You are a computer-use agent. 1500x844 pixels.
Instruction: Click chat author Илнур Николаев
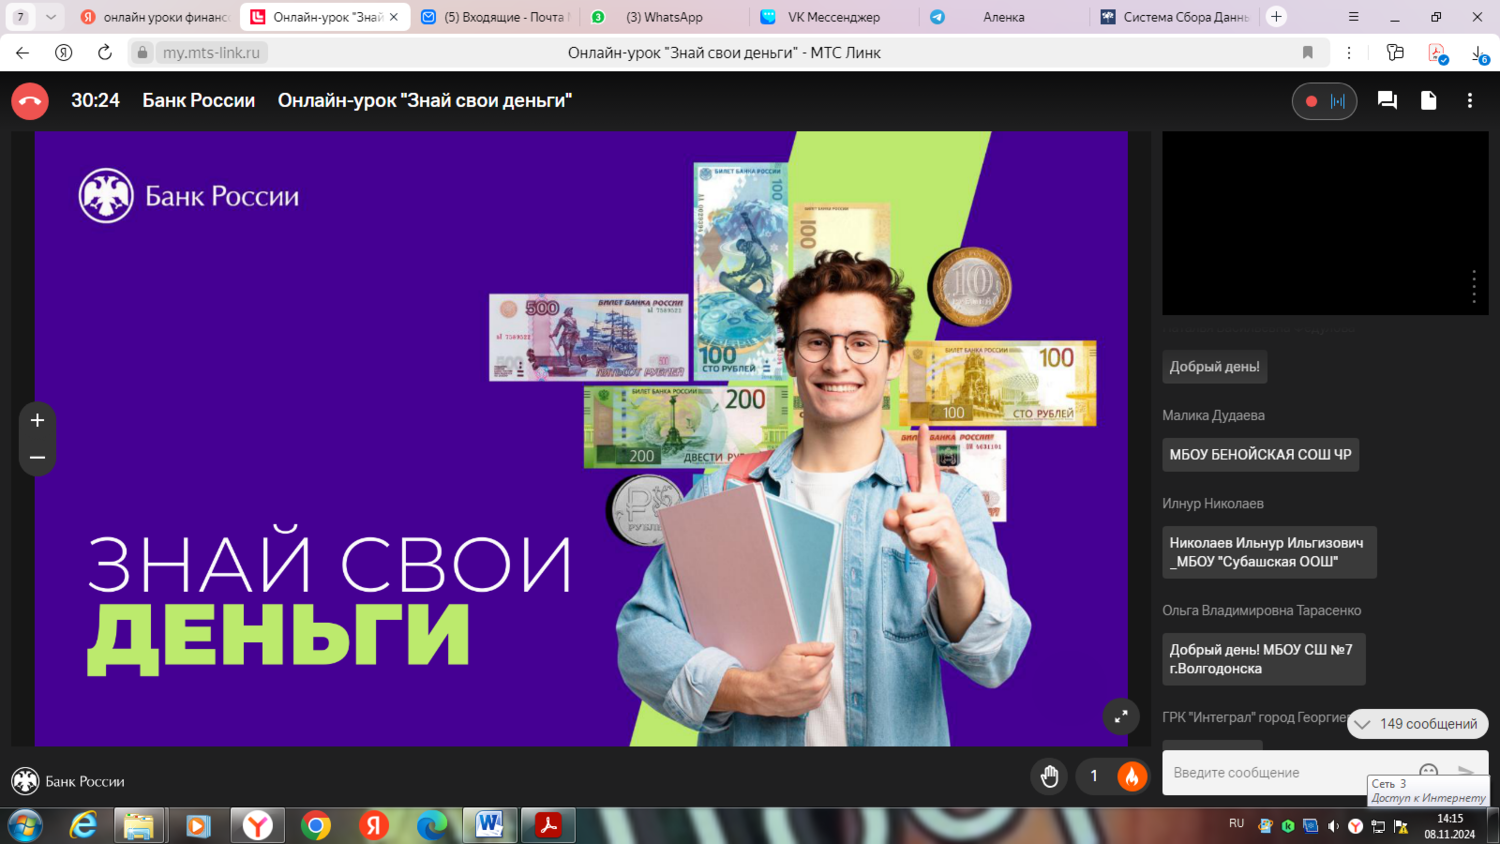coord(1212,503)
